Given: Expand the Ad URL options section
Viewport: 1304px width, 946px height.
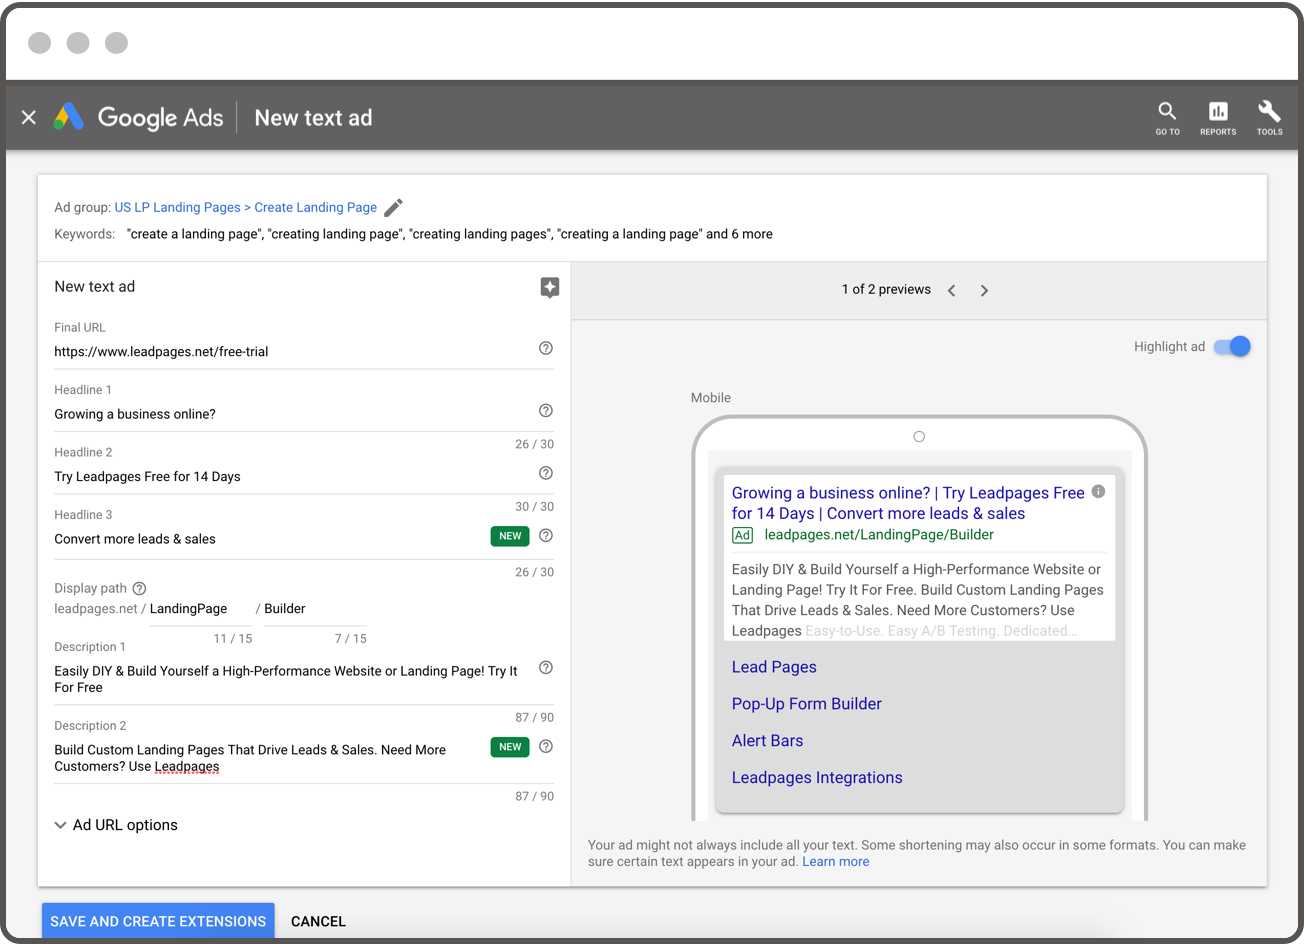Looking at the screenshot, I should point(116,824).
